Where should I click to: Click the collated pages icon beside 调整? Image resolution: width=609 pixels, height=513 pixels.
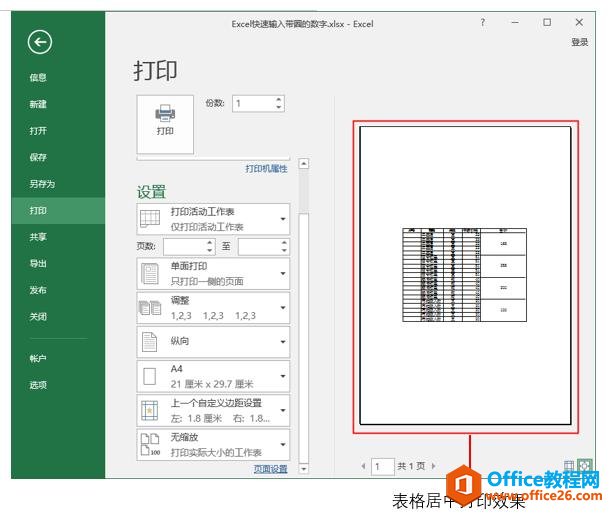150,308
